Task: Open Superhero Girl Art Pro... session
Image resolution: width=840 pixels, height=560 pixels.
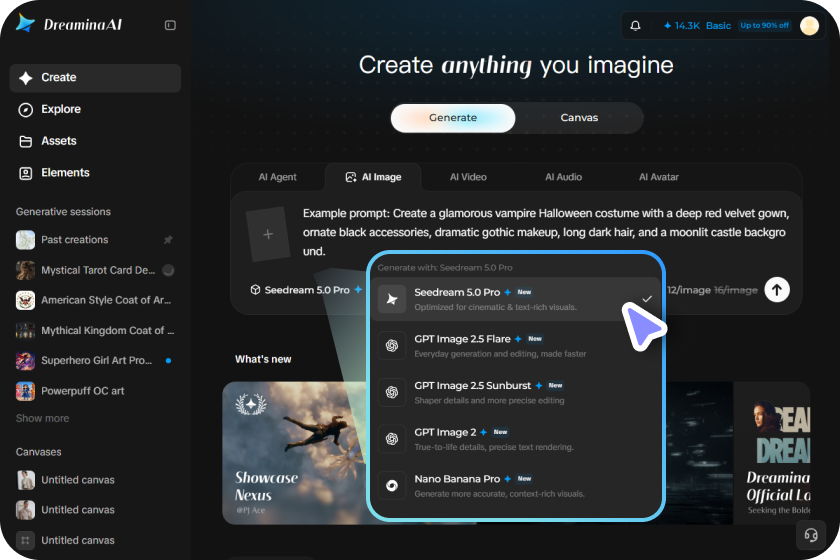Action: 95,361
